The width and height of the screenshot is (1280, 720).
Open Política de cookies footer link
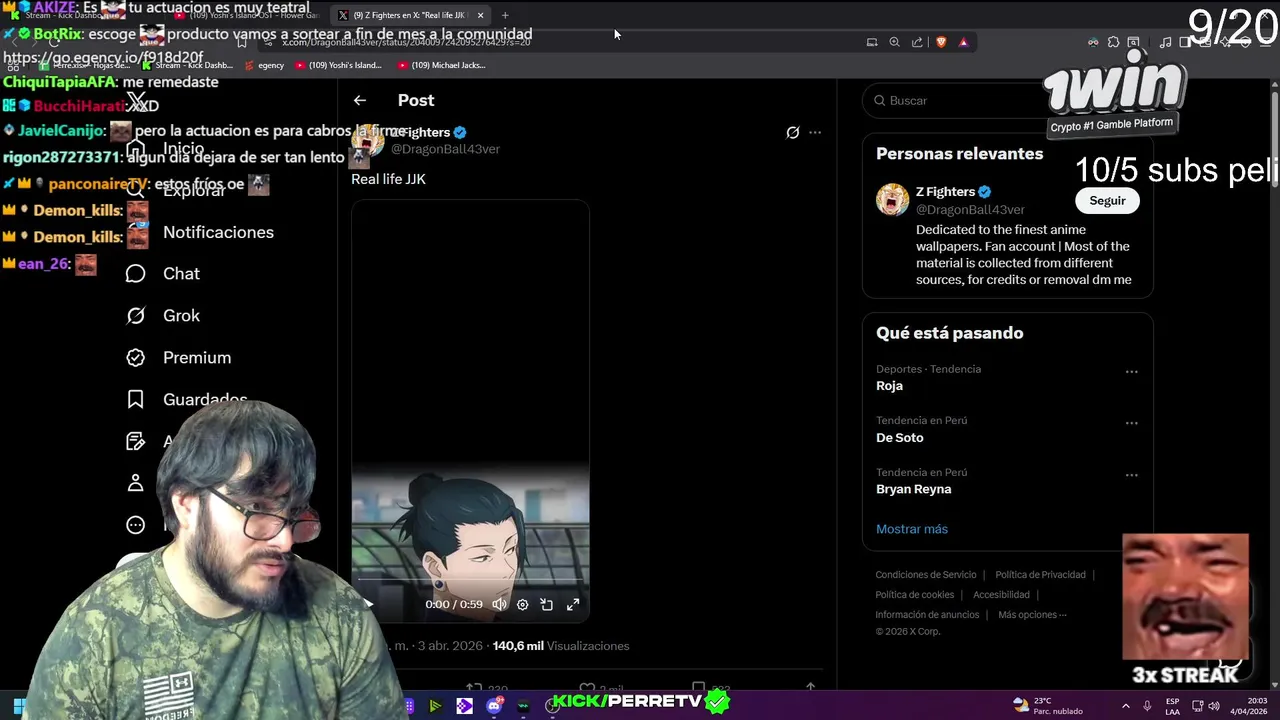915,595
